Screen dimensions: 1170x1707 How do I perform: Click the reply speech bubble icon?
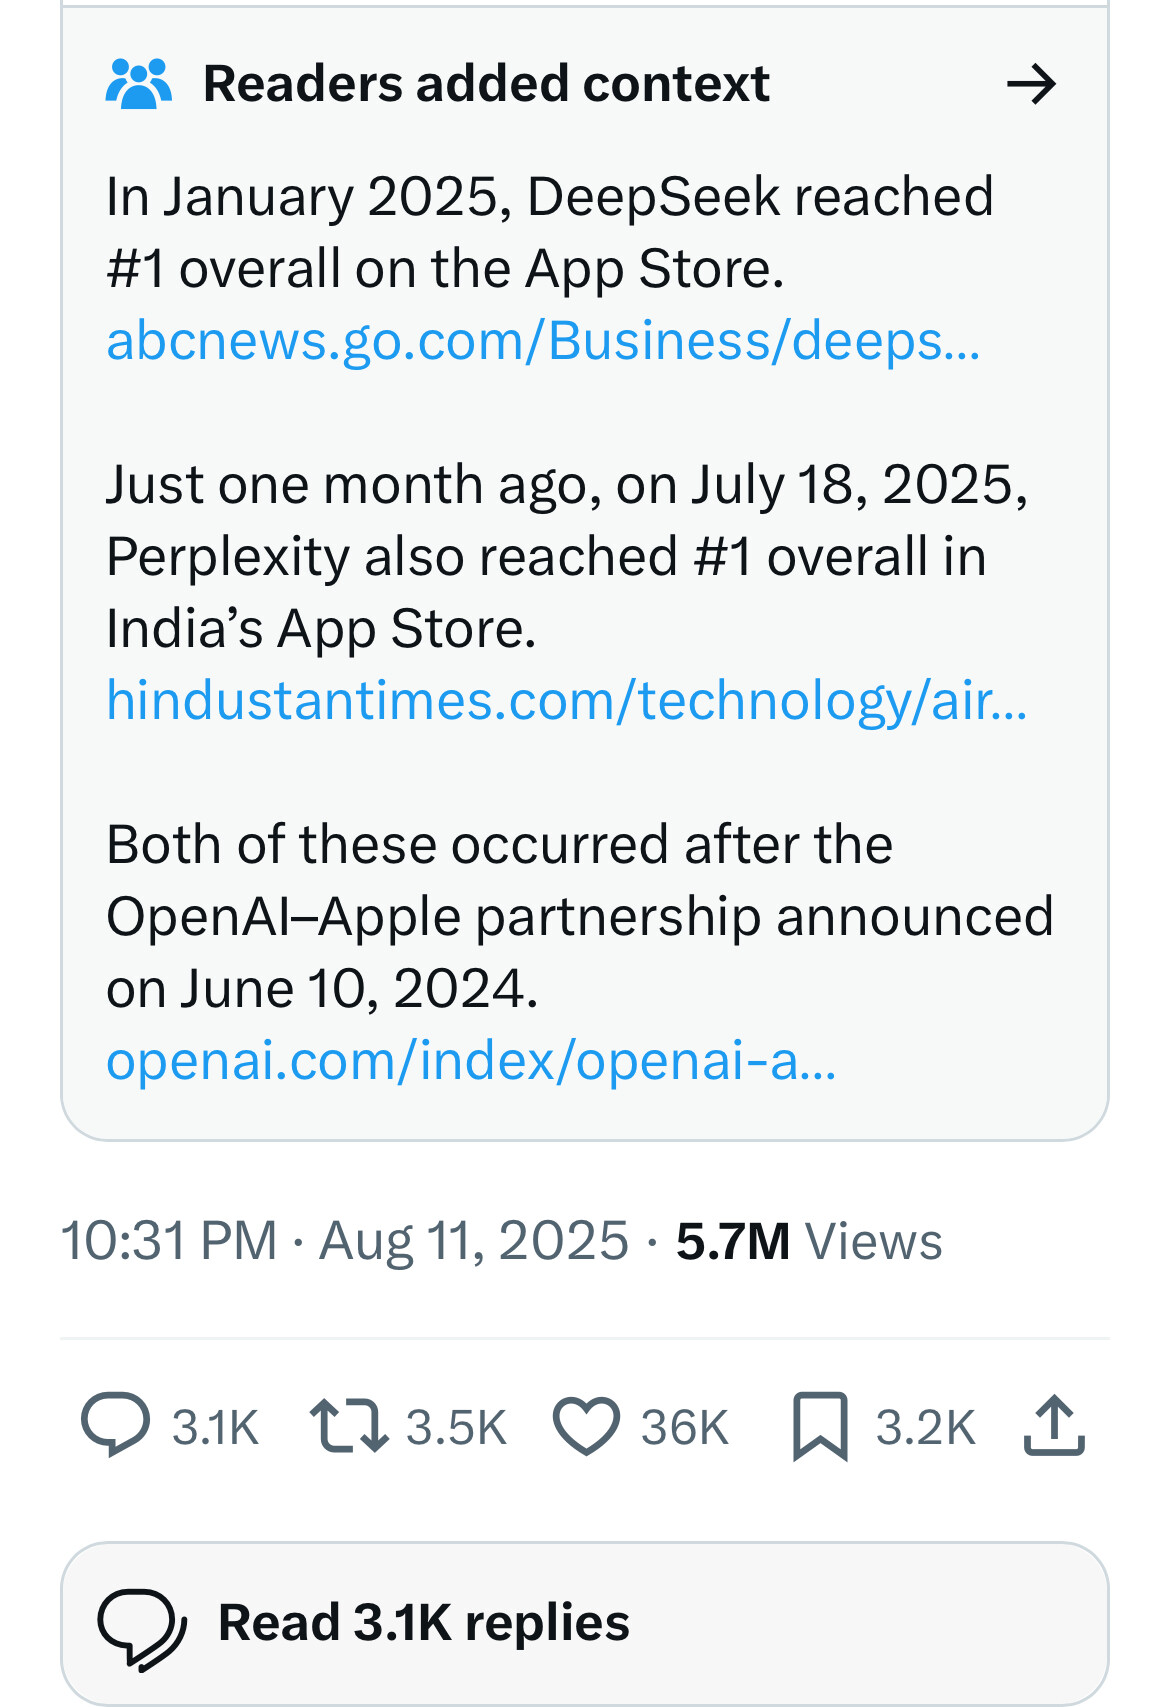point(116,1425)
